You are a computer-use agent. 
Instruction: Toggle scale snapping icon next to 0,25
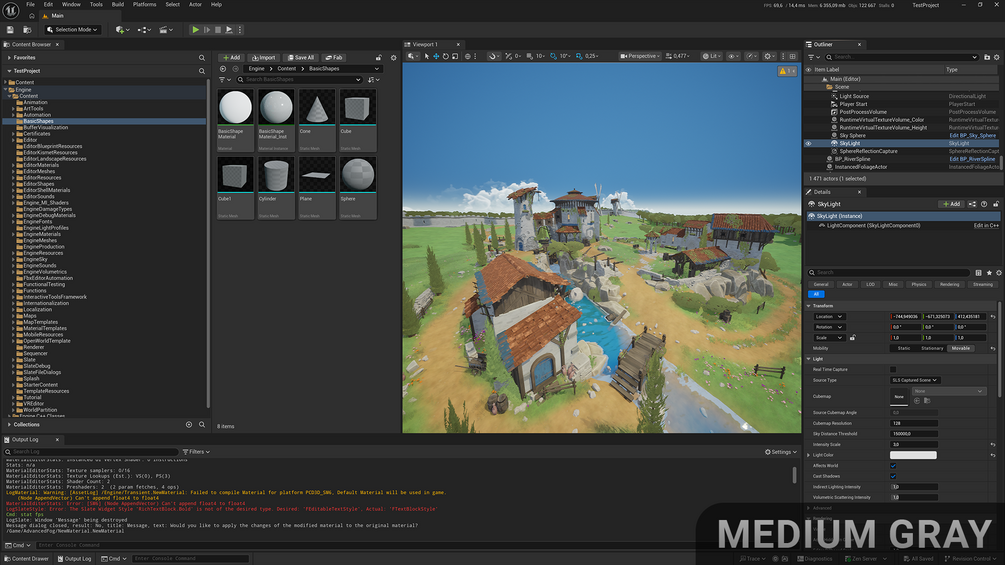click(x=579, y=56)
